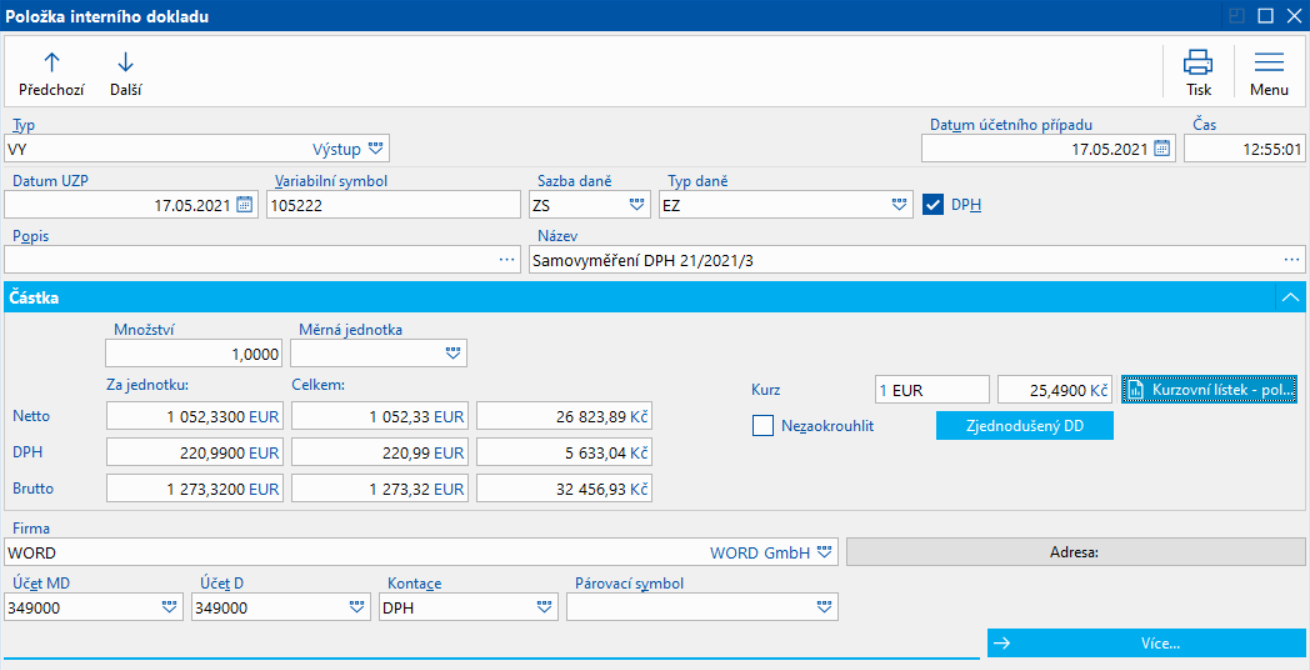
Task: Open the hamburger Menu icon
Action: [x=1269, y=62]
